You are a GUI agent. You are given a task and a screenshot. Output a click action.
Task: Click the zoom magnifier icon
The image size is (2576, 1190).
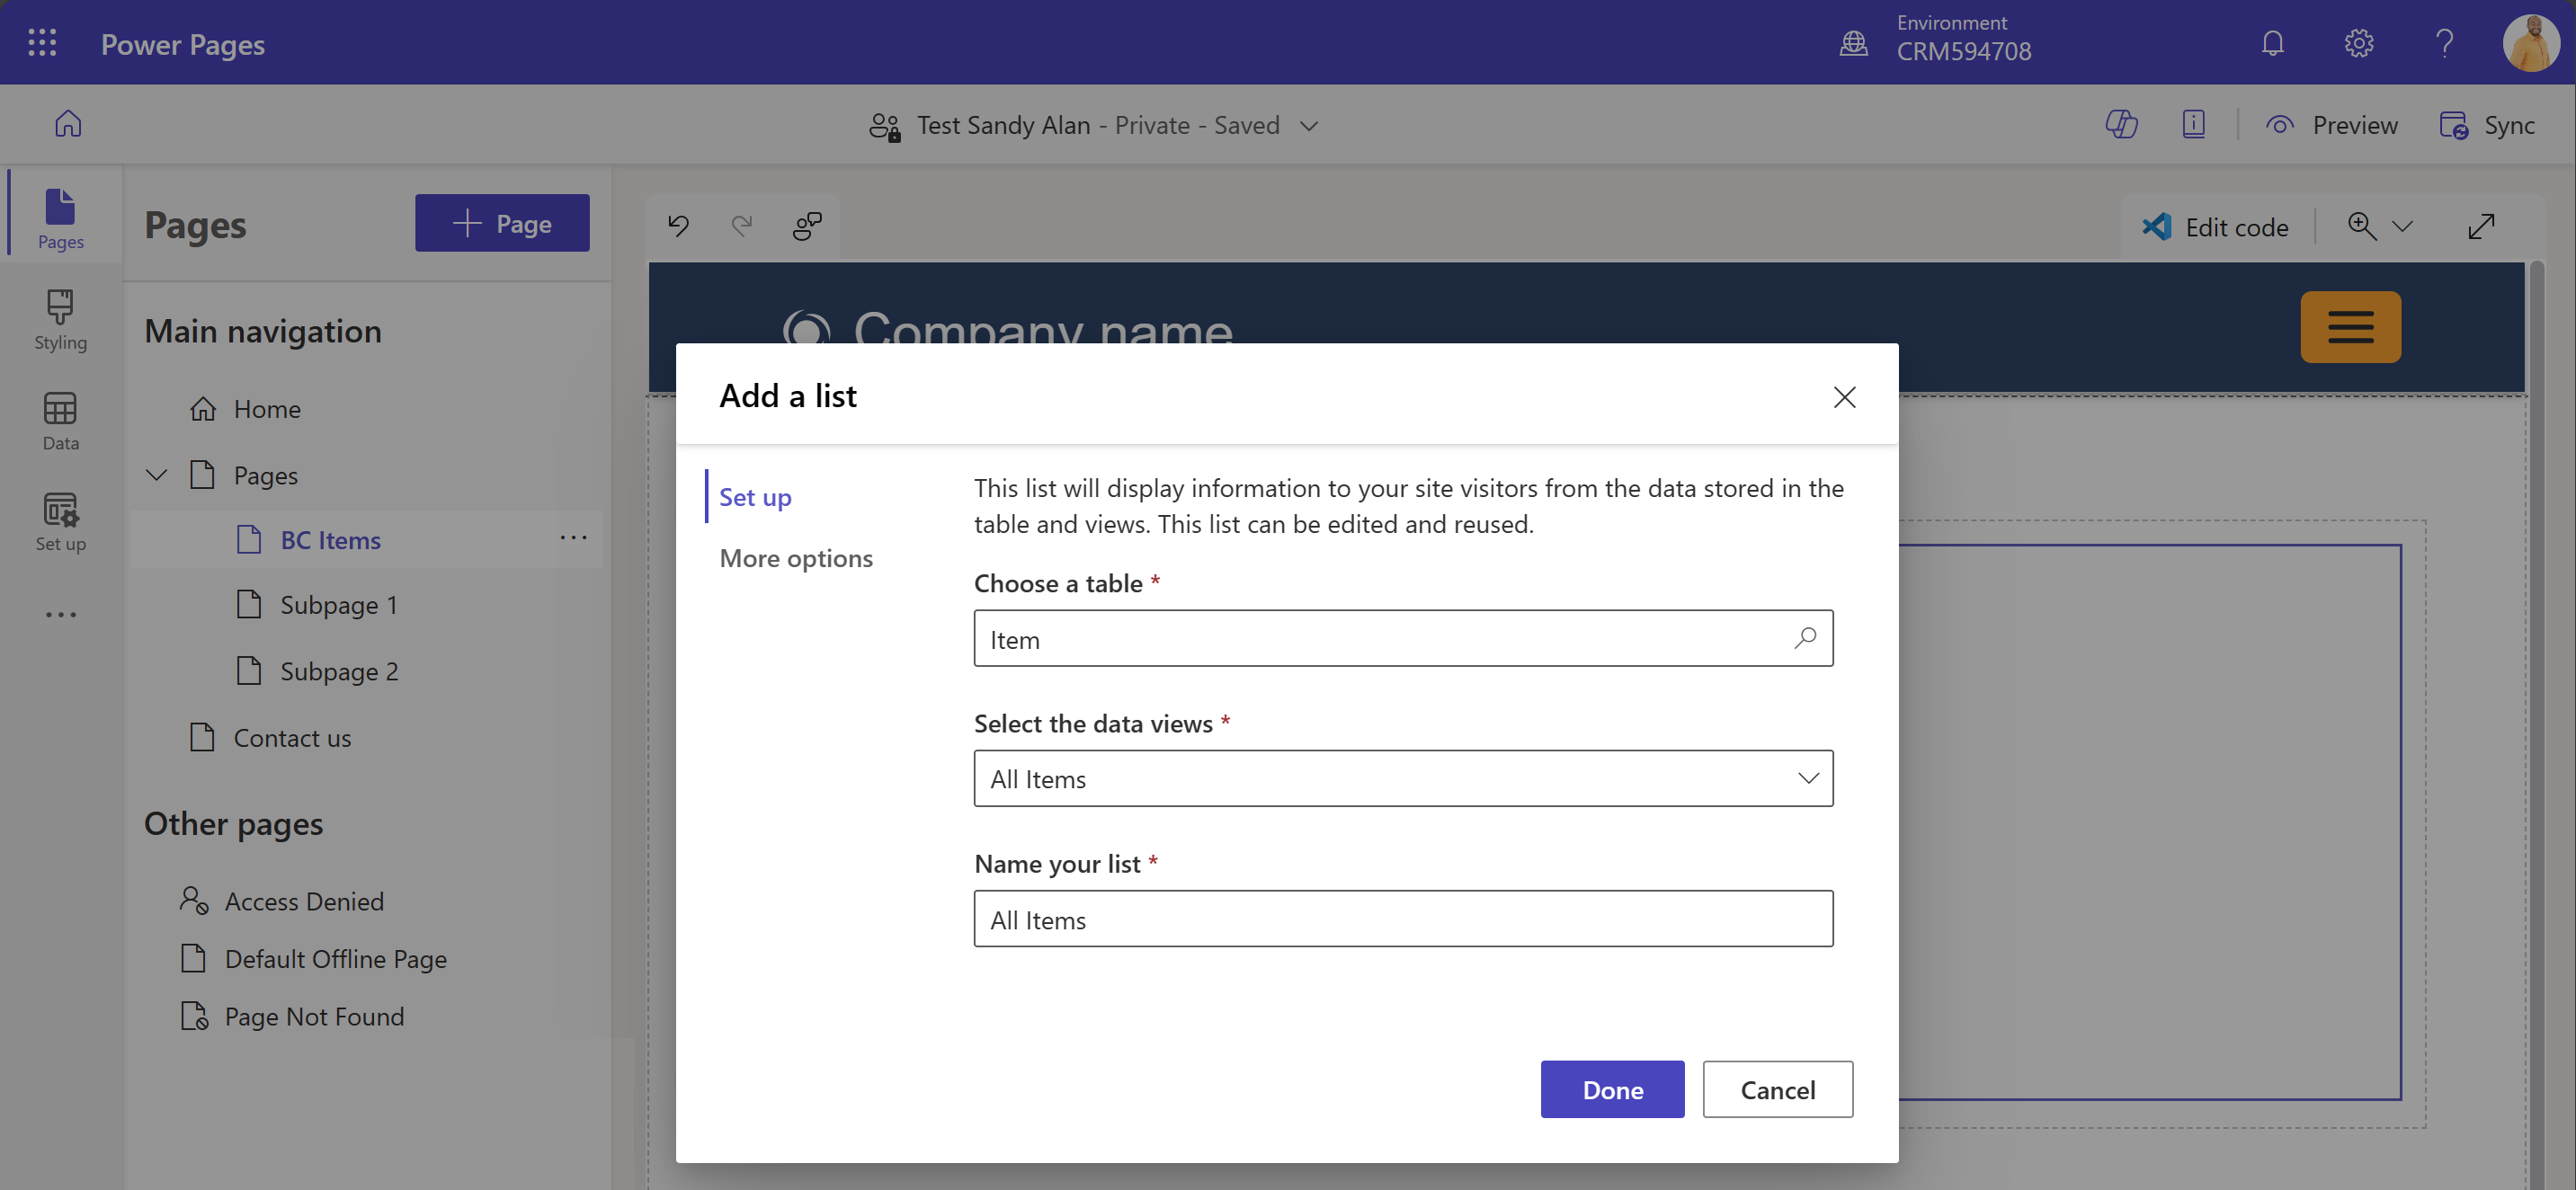[2361, 226]
